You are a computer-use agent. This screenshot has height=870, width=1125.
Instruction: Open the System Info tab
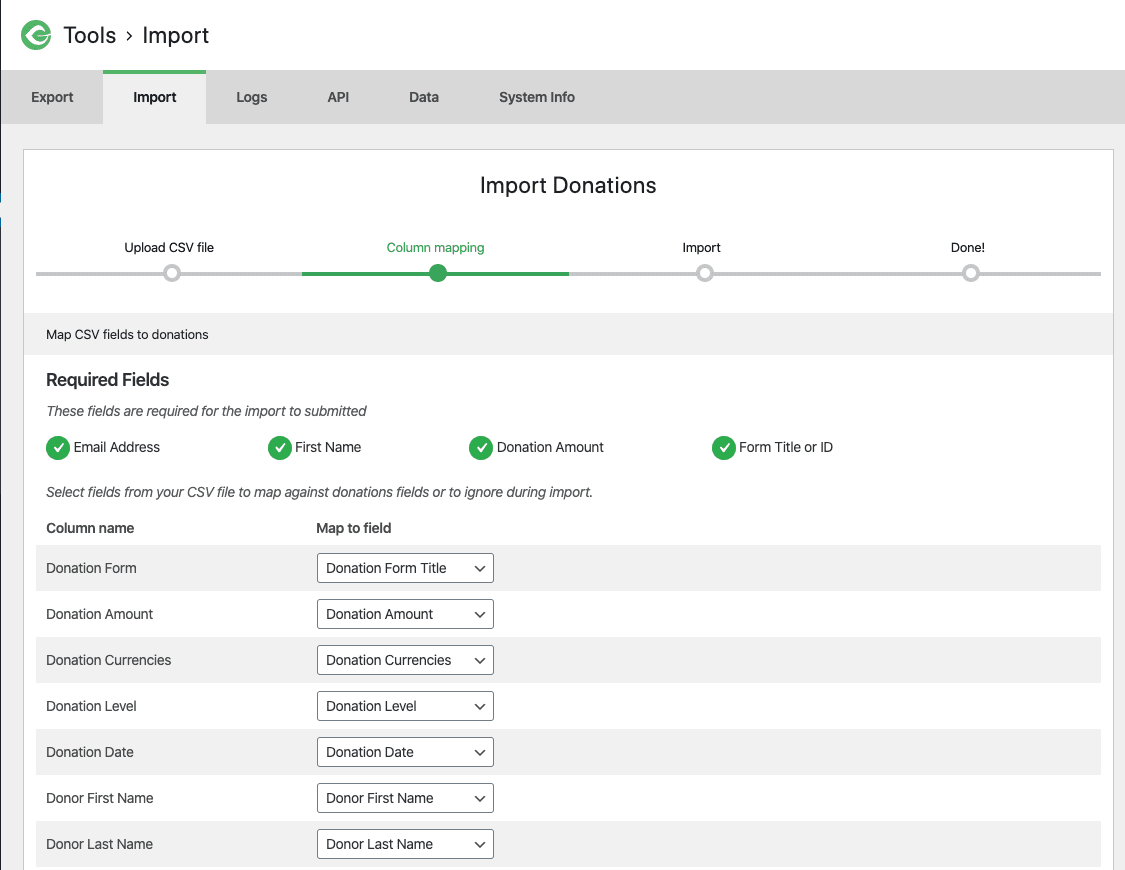tap(537, 97)
